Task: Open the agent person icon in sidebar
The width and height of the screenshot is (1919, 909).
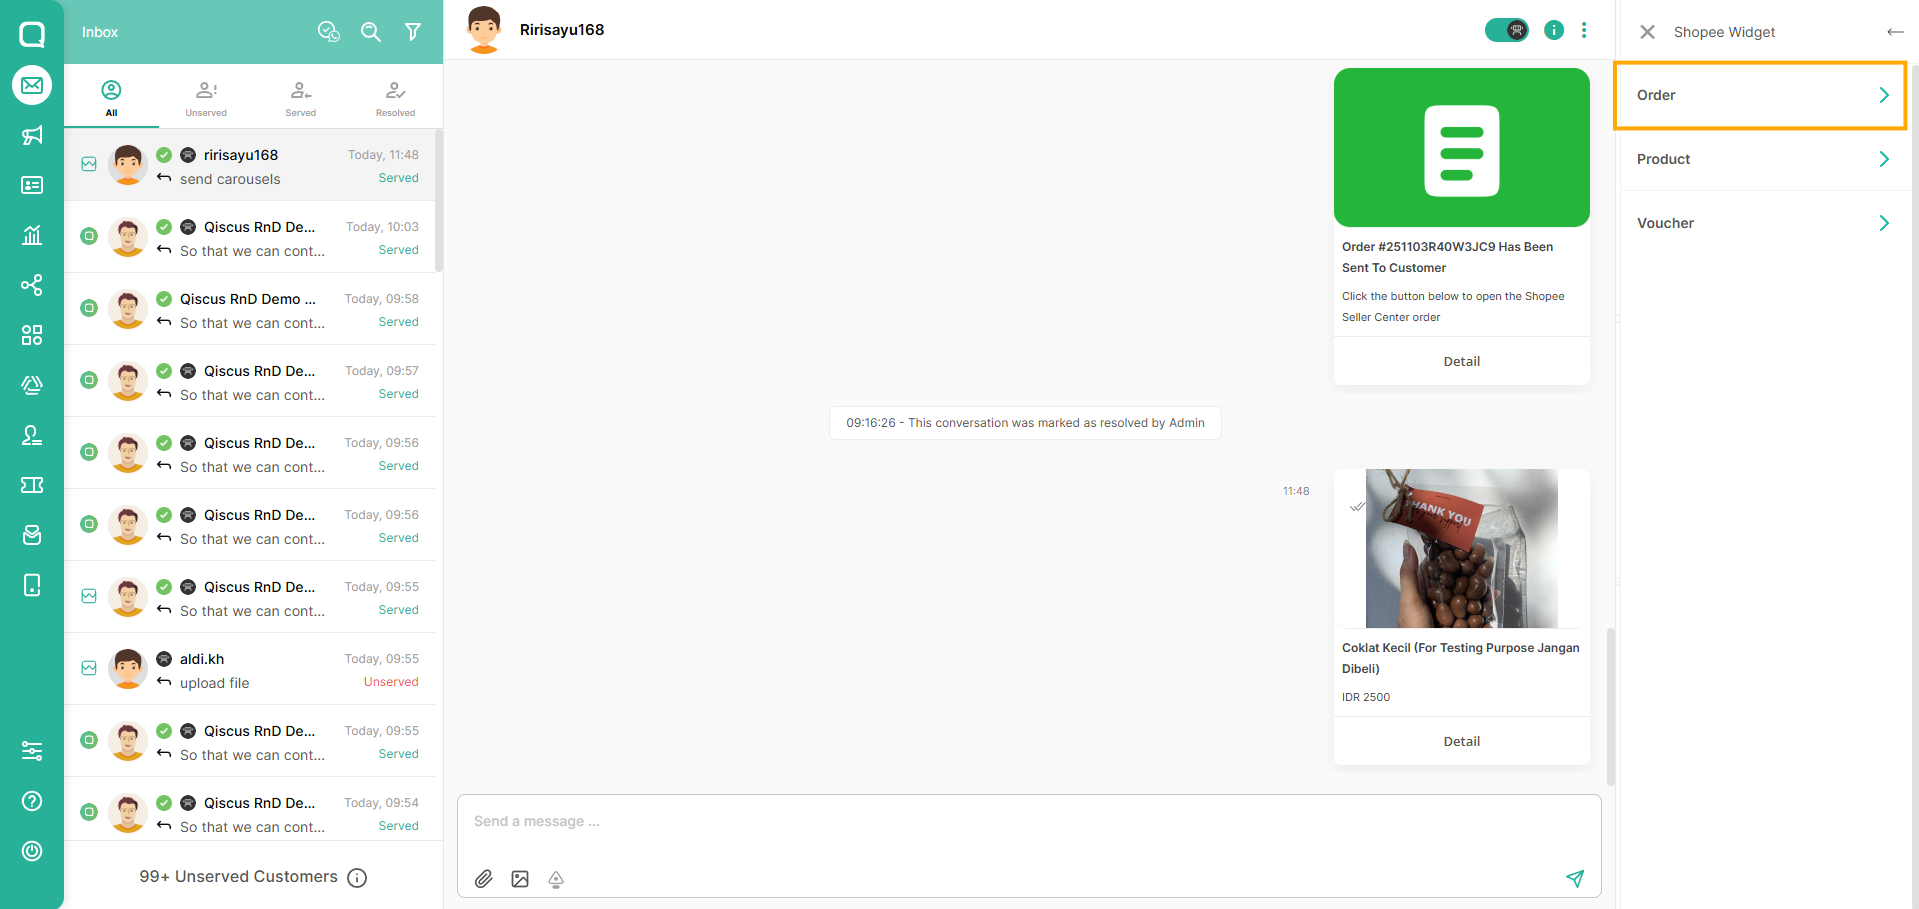Action: point(32,435)
